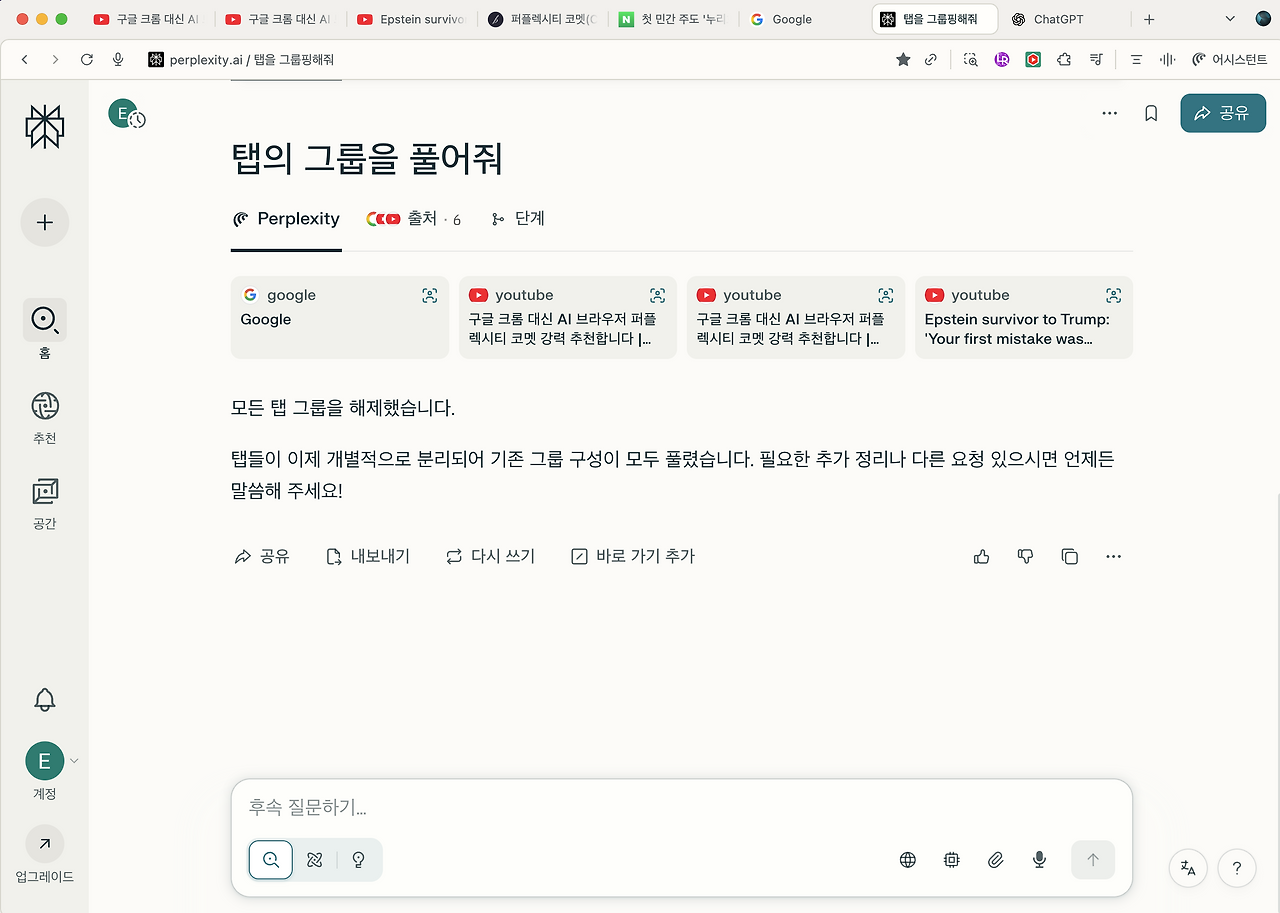
Task: Click the 업그레이드 arrow icon
Action: tap(45, 844)
